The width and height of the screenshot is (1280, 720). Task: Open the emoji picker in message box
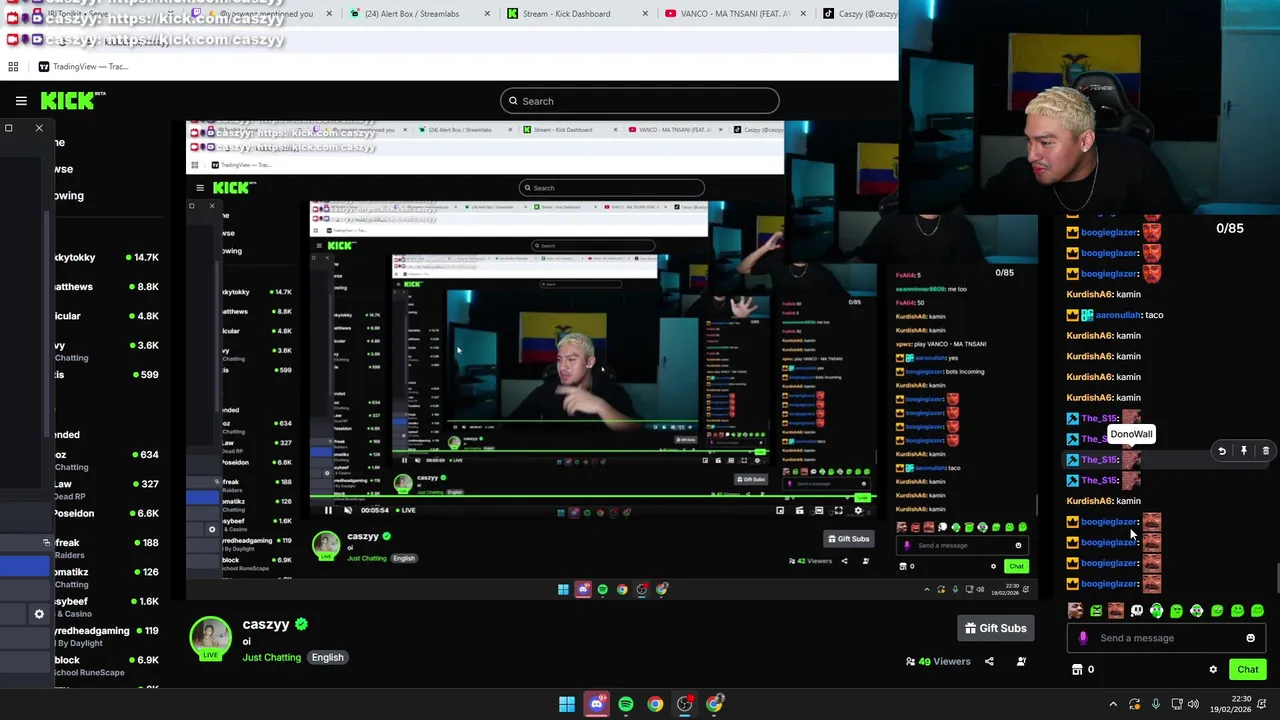pos(1250,638)
